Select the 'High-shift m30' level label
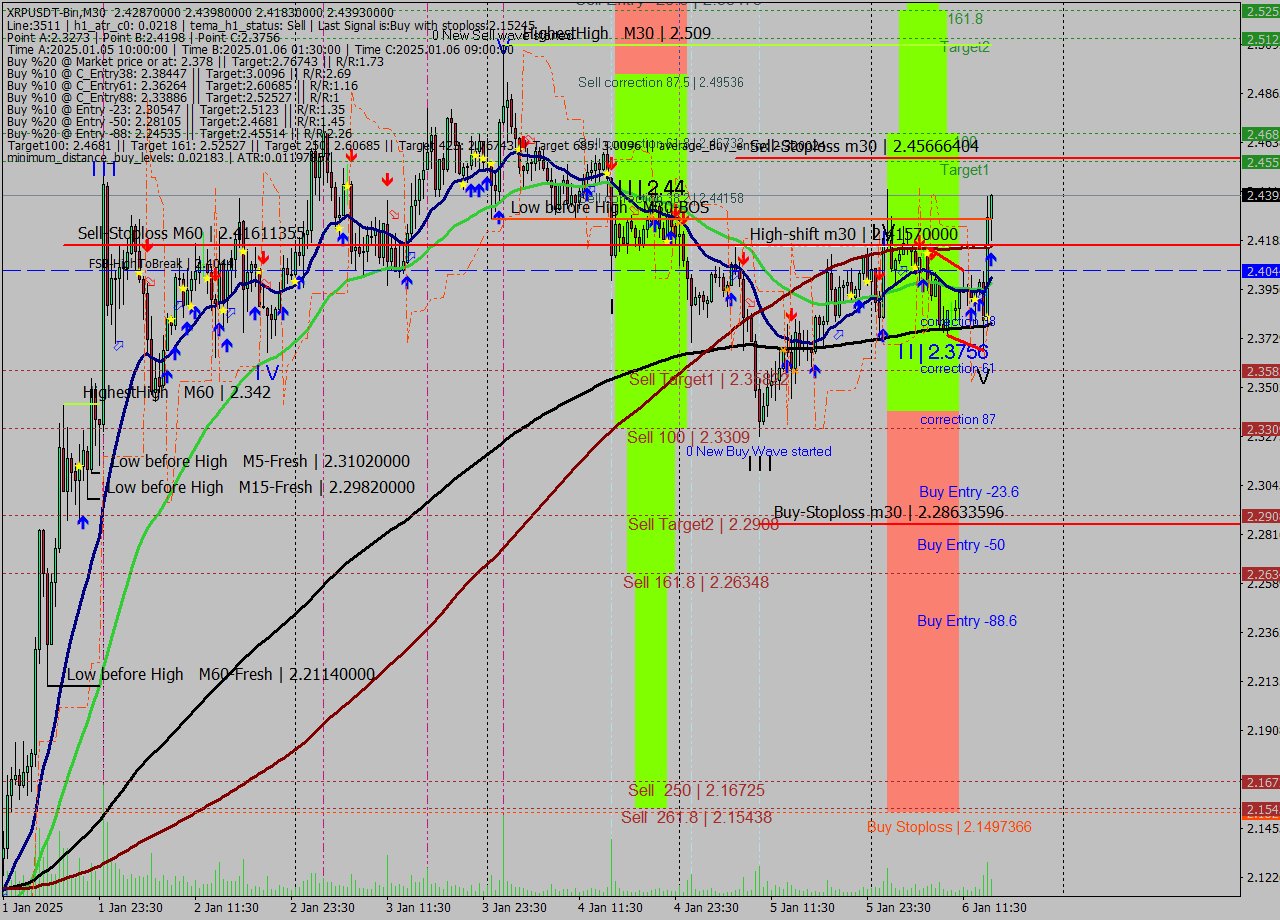Image resolution: width=1280 pixels, height=920 pixels. coord(854,234)
